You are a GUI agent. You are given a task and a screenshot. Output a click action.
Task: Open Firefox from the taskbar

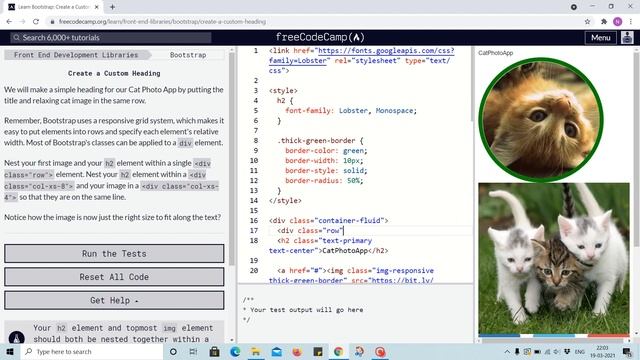pyautogui.click(x=297, y=351)
